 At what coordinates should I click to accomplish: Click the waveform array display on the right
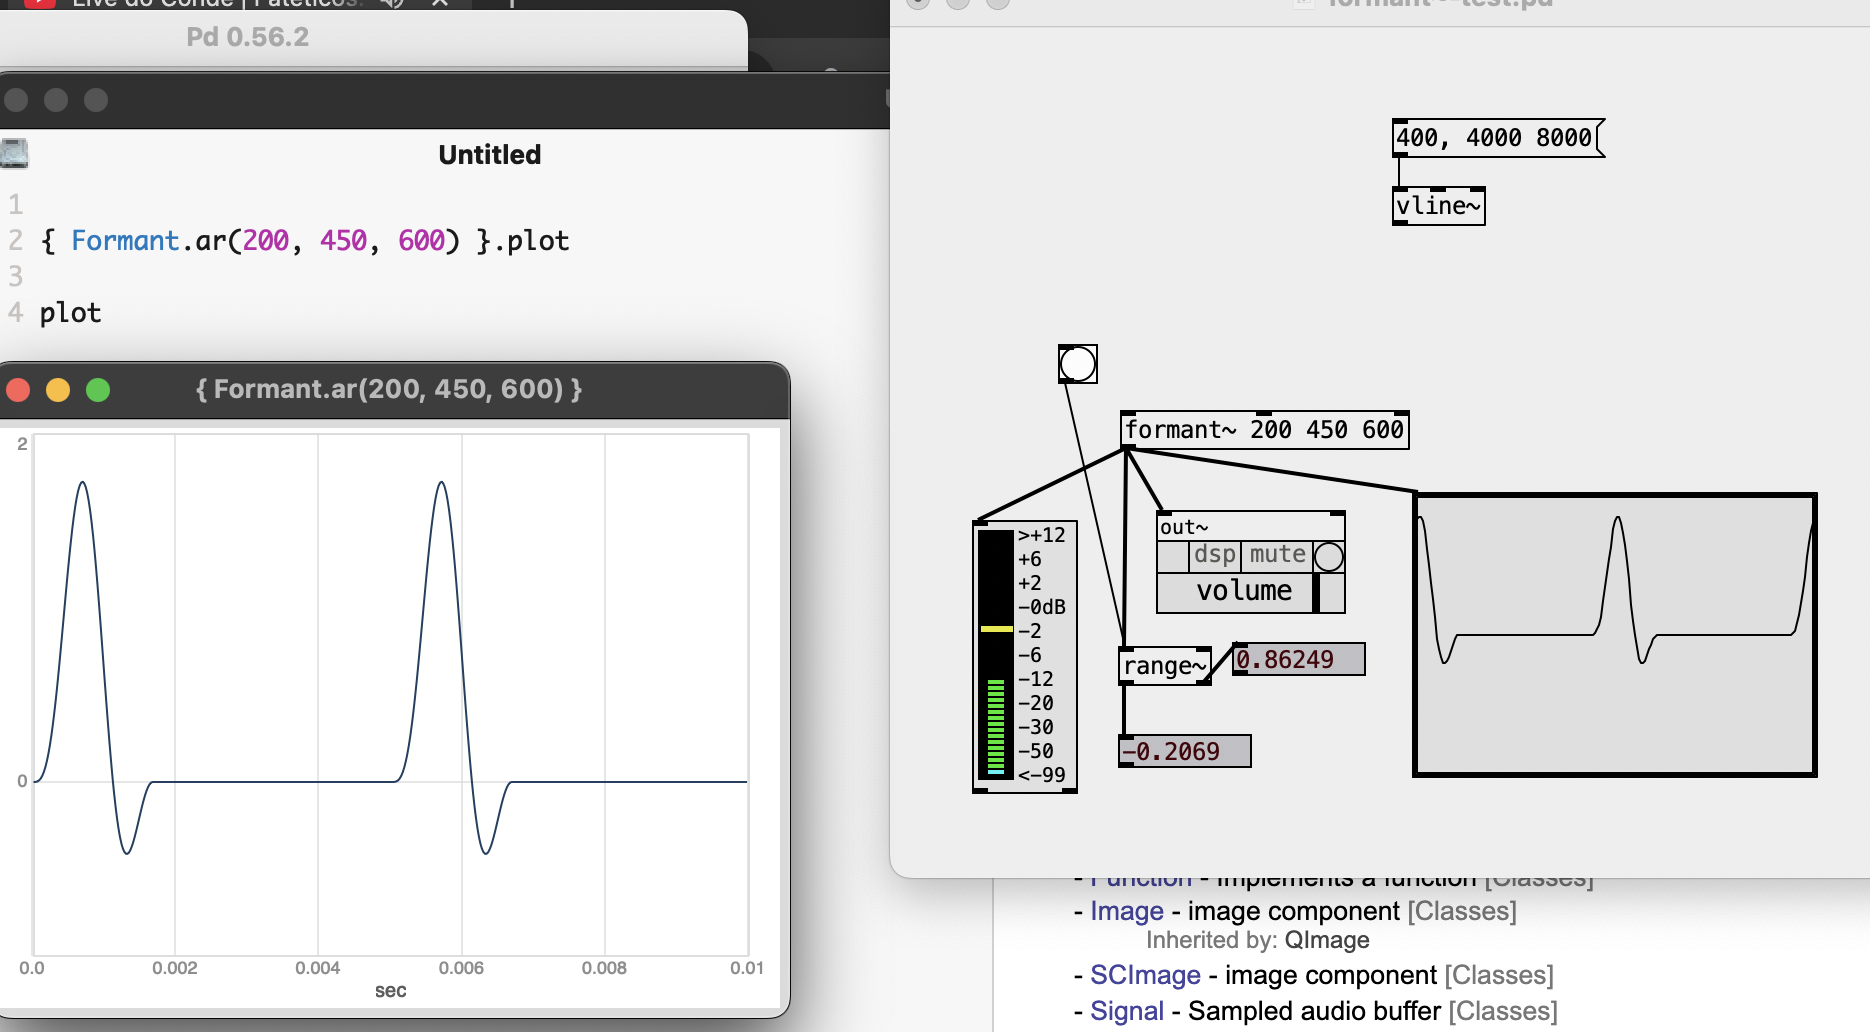[x=1614, y=636]
